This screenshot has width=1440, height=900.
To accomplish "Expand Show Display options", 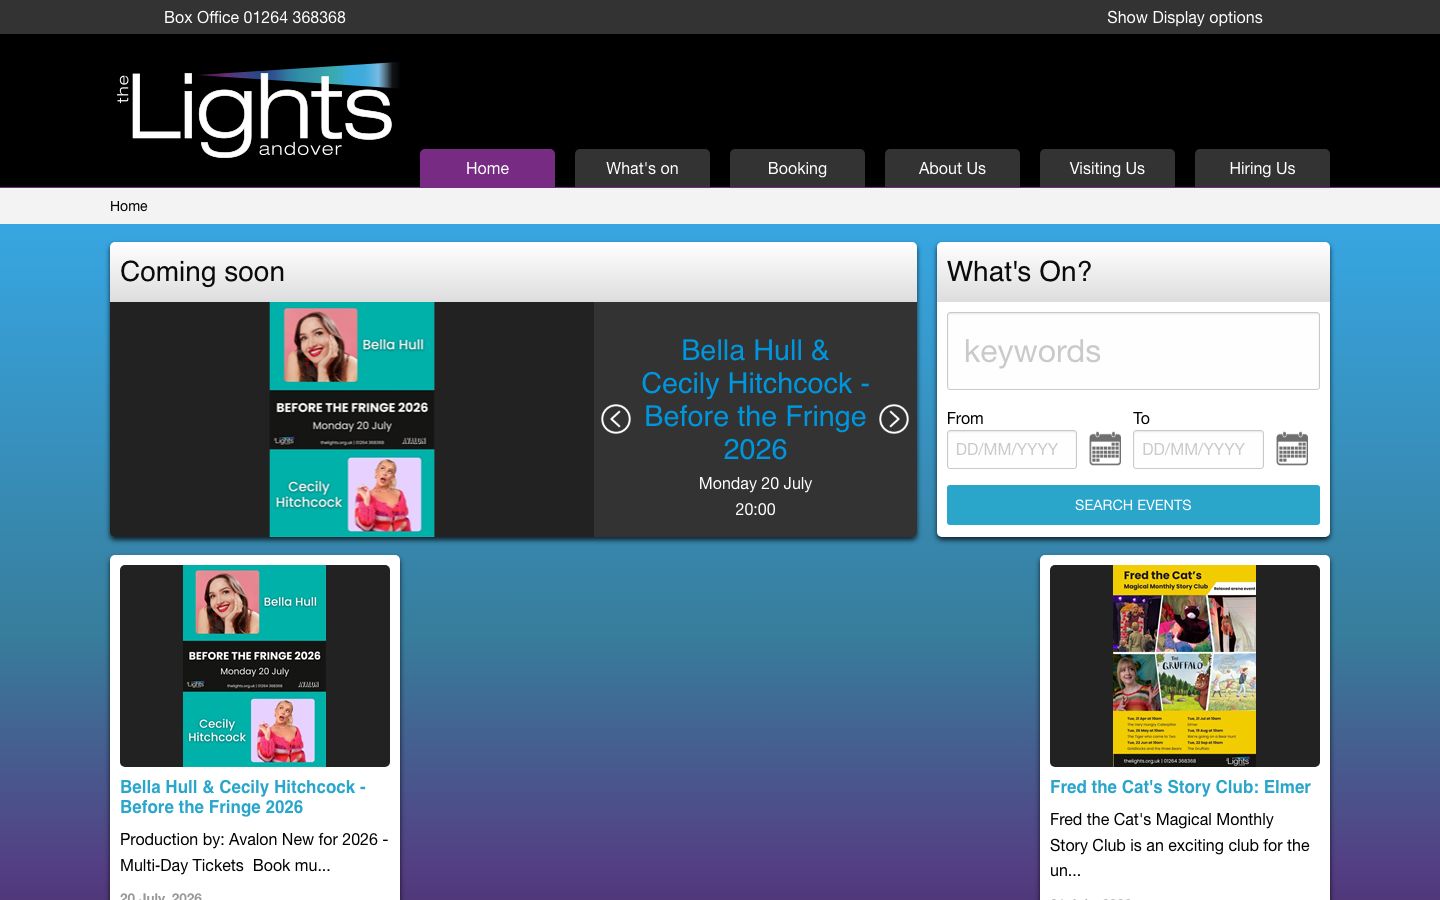I will tap(1184, 17).
